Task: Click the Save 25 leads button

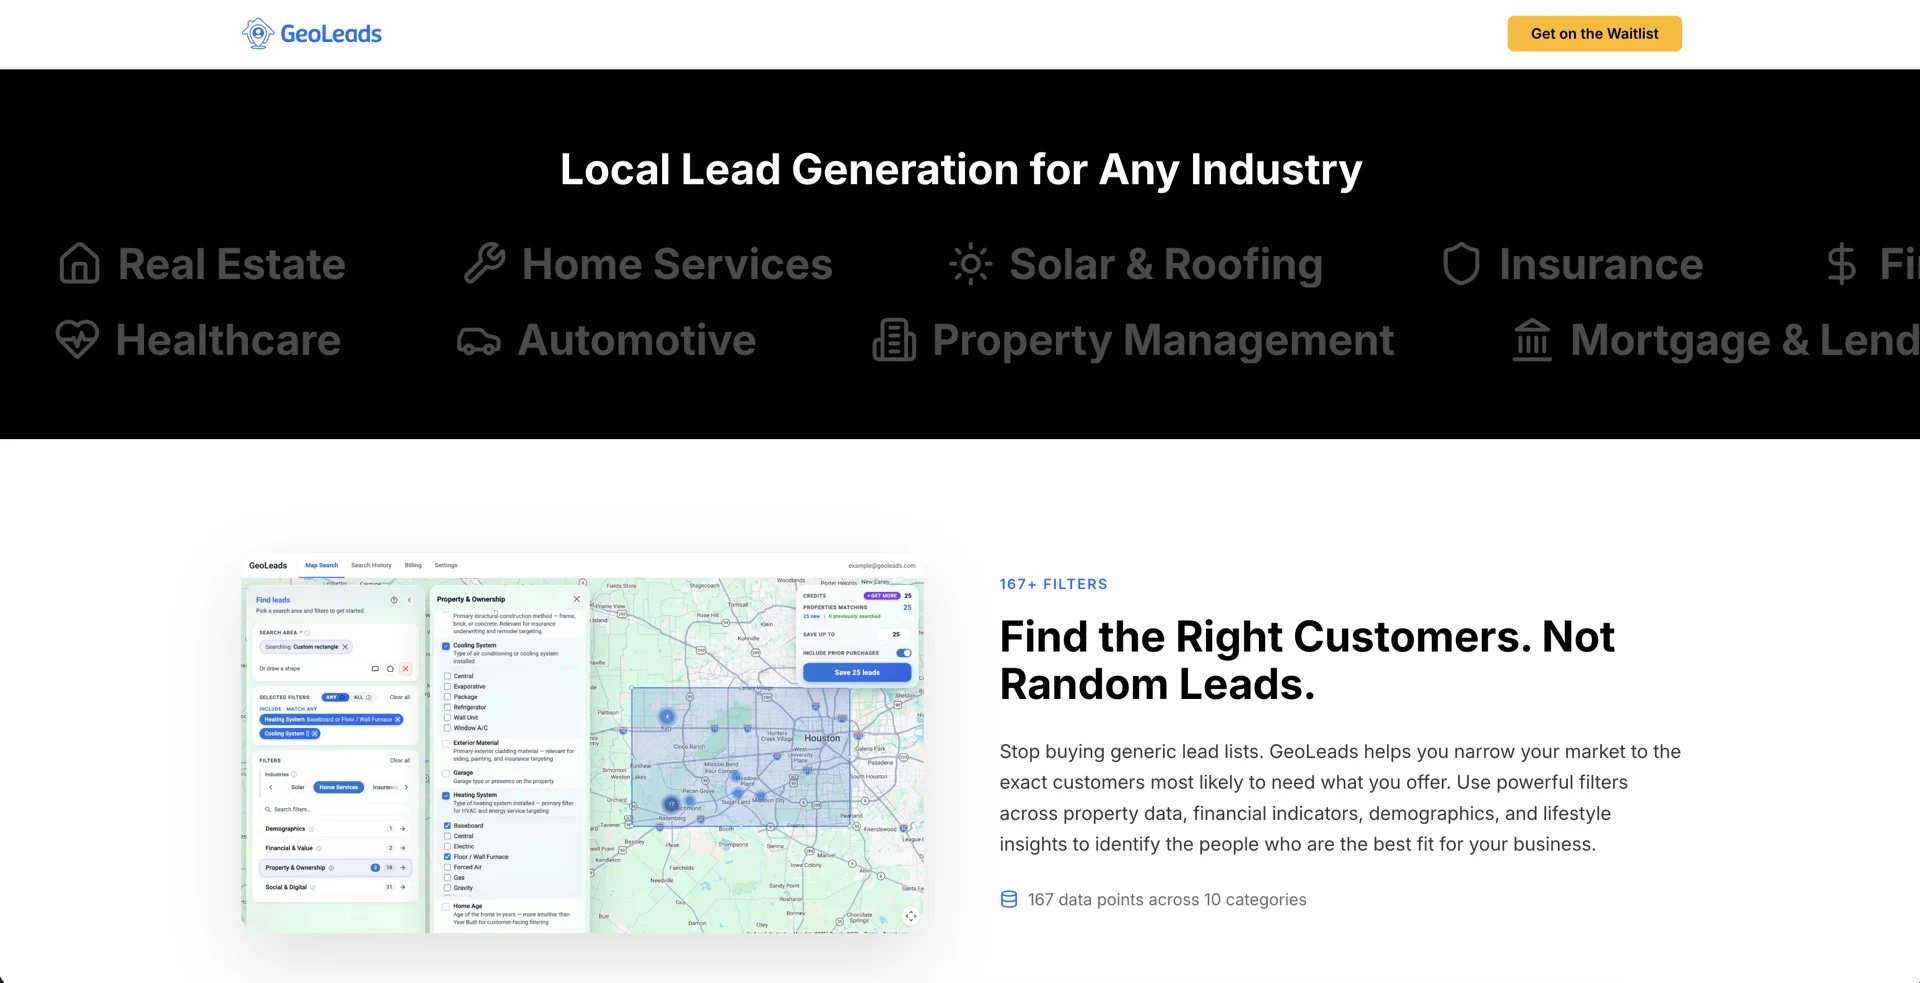Action: [857, 672]
